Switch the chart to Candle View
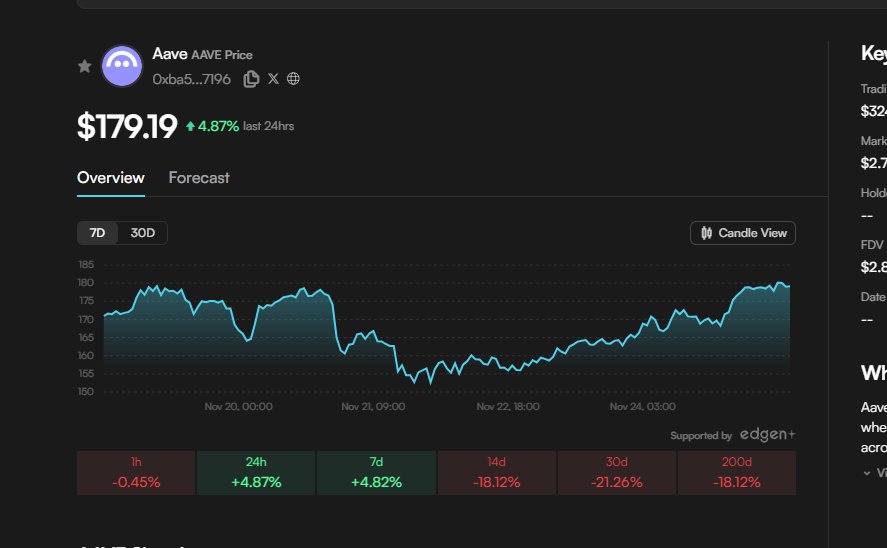 tap(743, 233)
